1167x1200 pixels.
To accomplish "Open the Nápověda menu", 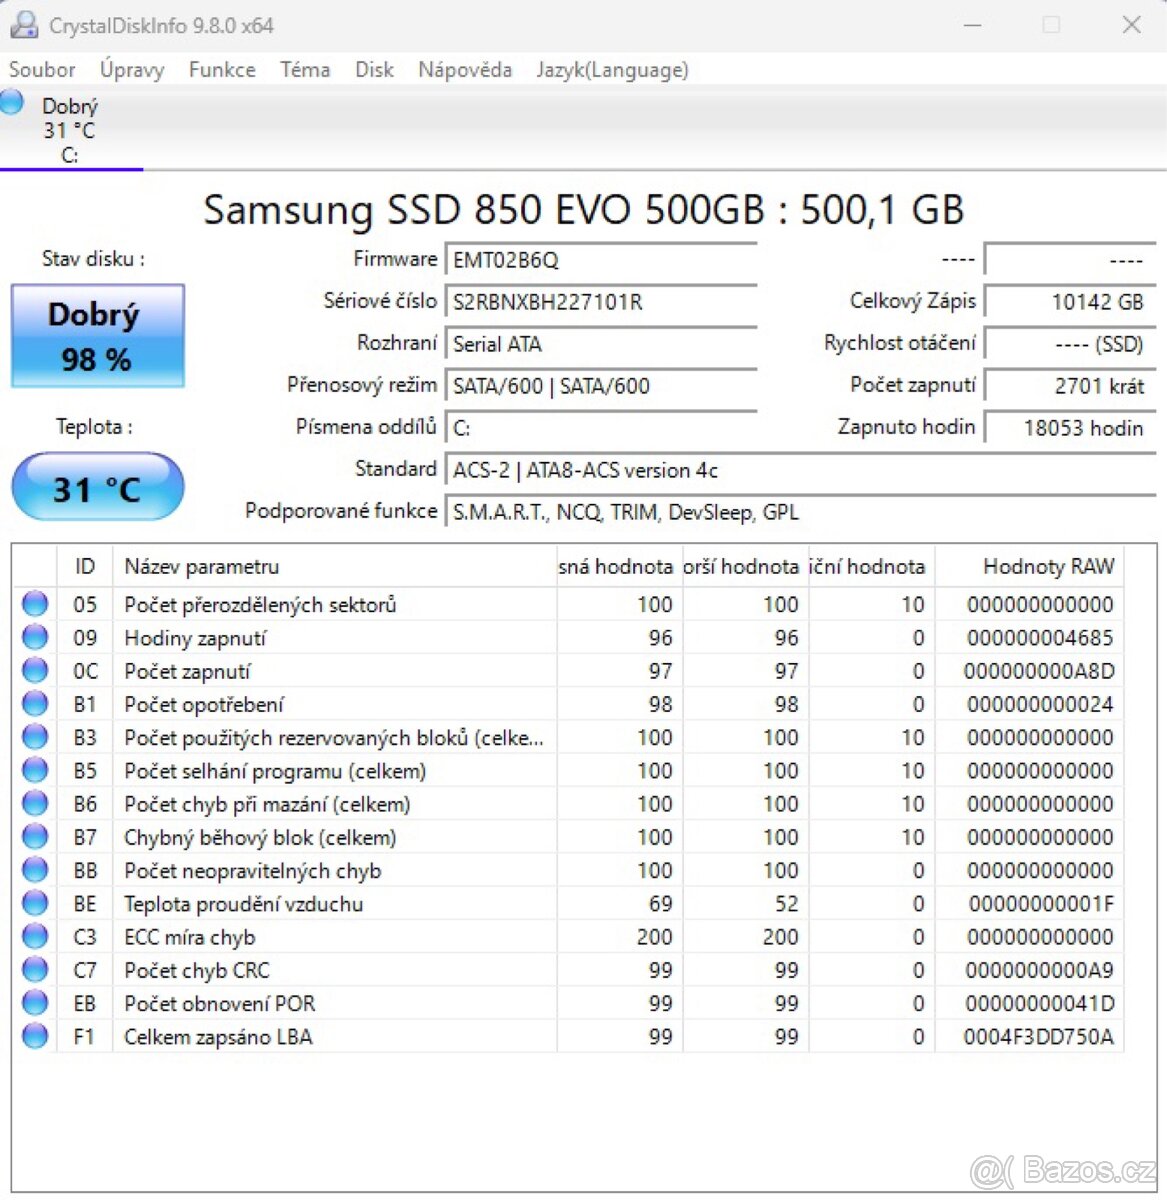I will [464, 69].
